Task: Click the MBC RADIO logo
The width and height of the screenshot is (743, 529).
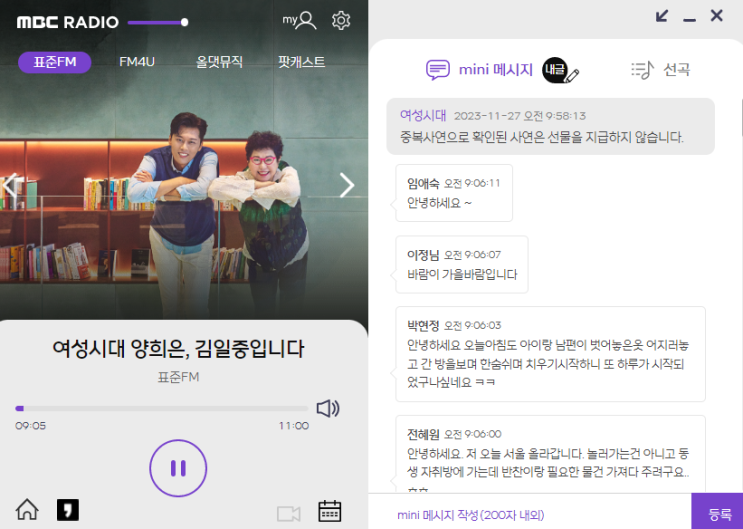Action: (68, 22)
